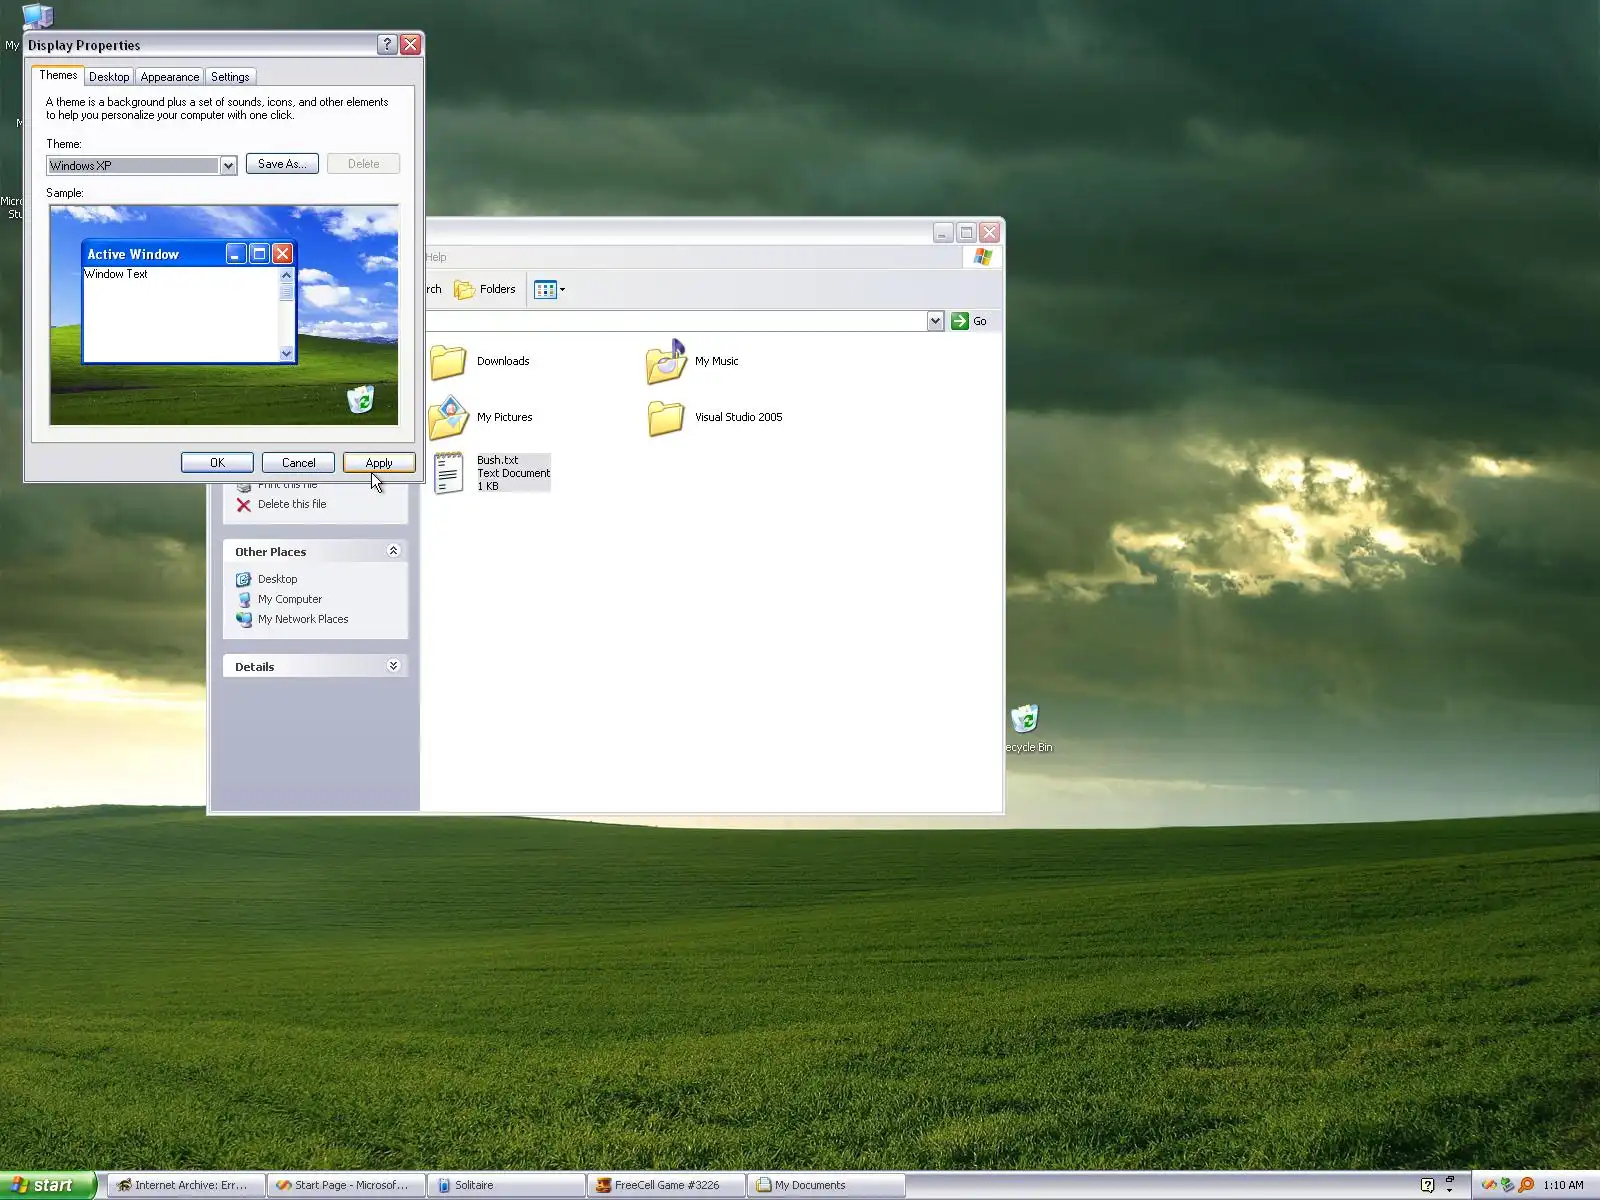Click the colorful round tray icon
The height and width of the screenshot is (1200, 1600).
[x=1489, y=1185]
